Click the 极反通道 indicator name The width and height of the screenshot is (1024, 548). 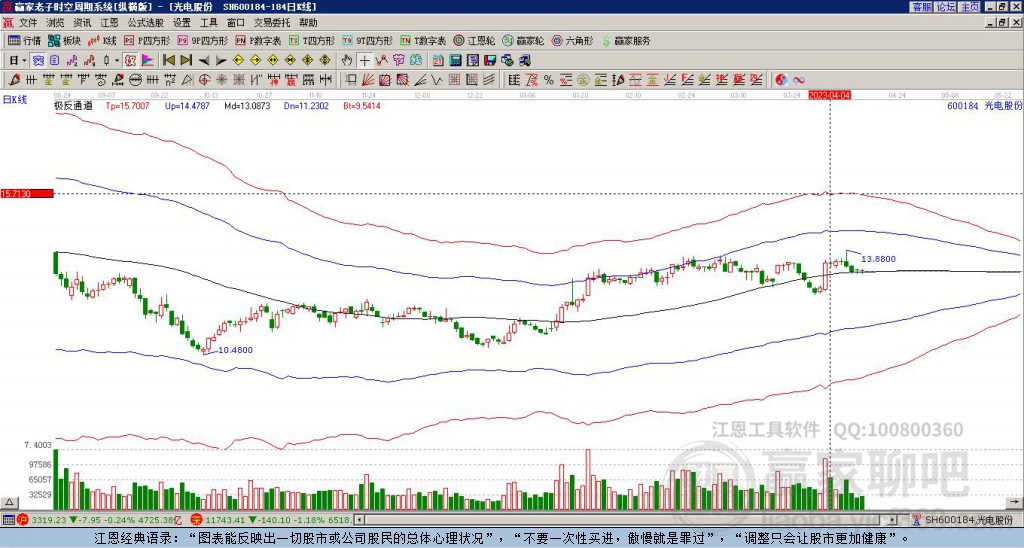click(73, 105)
